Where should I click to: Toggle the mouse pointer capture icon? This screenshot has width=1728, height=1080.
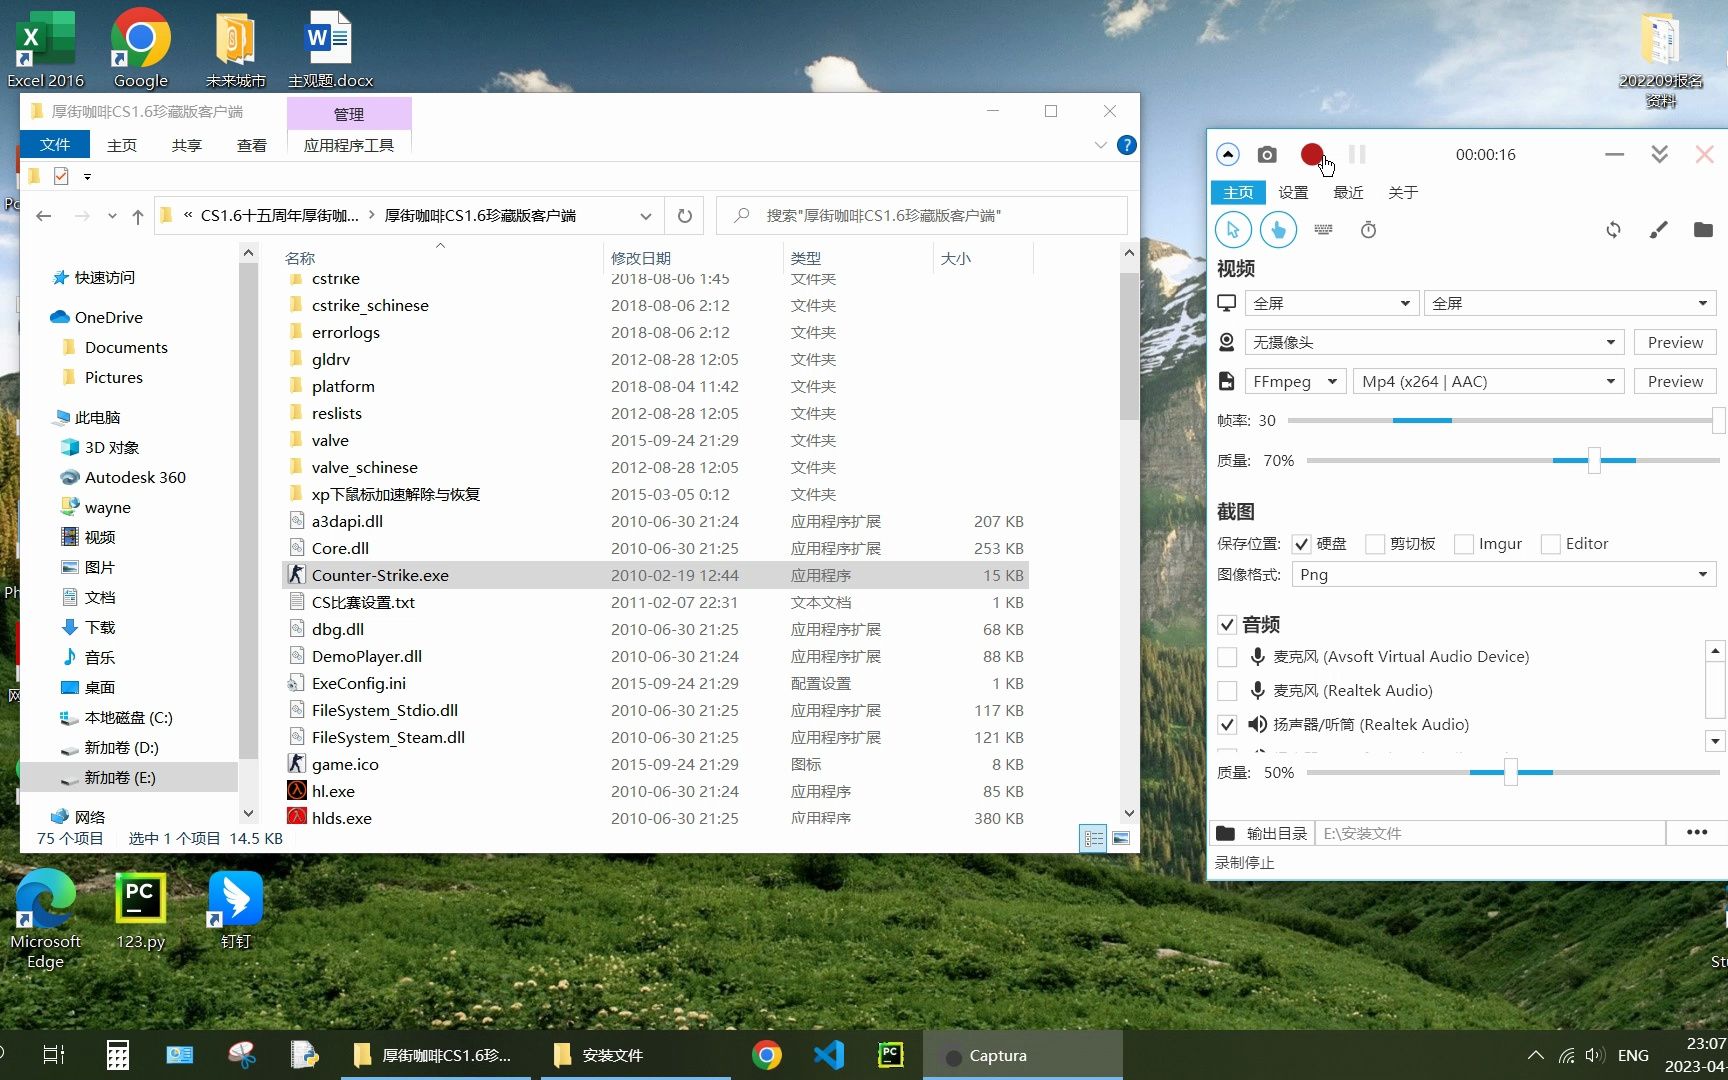(x=1233, y=230)
